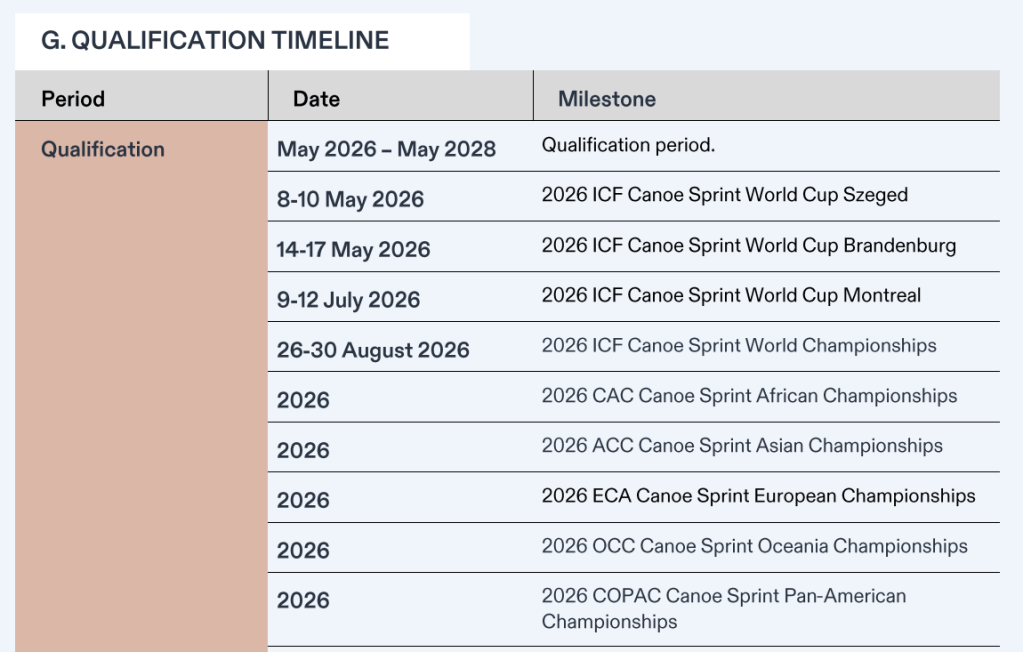Select the CAC African Championships milestone
The image size is (1023, 652).
[749, 395]
